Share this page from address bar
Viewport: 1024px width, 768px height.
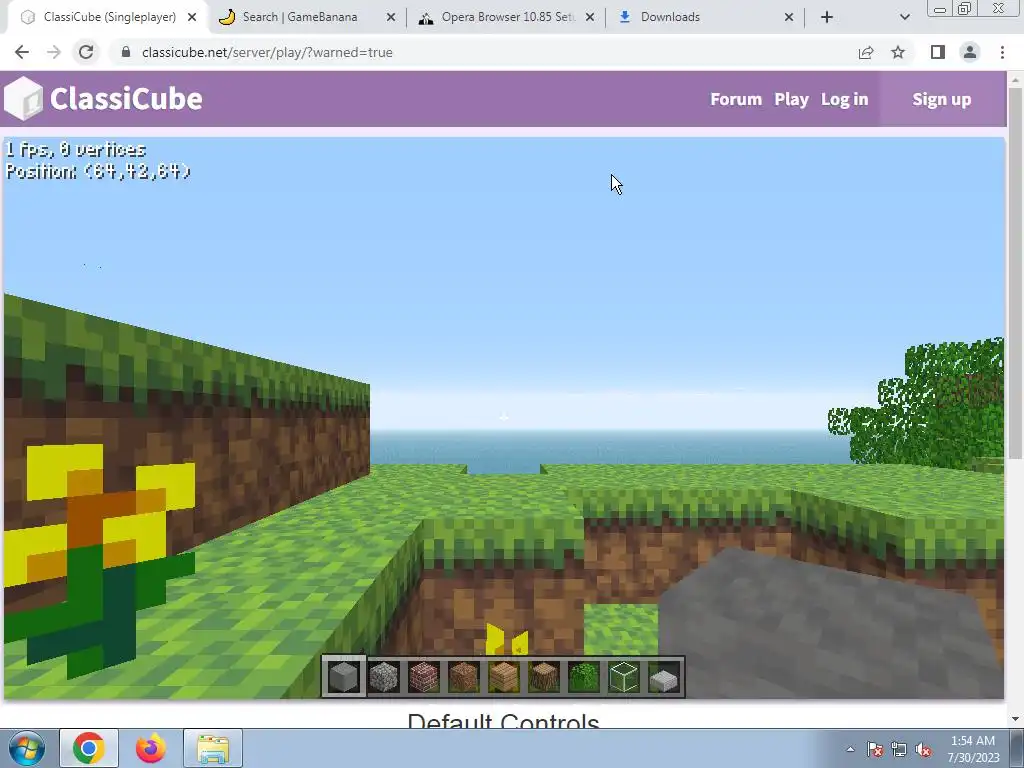coord(866,52)
